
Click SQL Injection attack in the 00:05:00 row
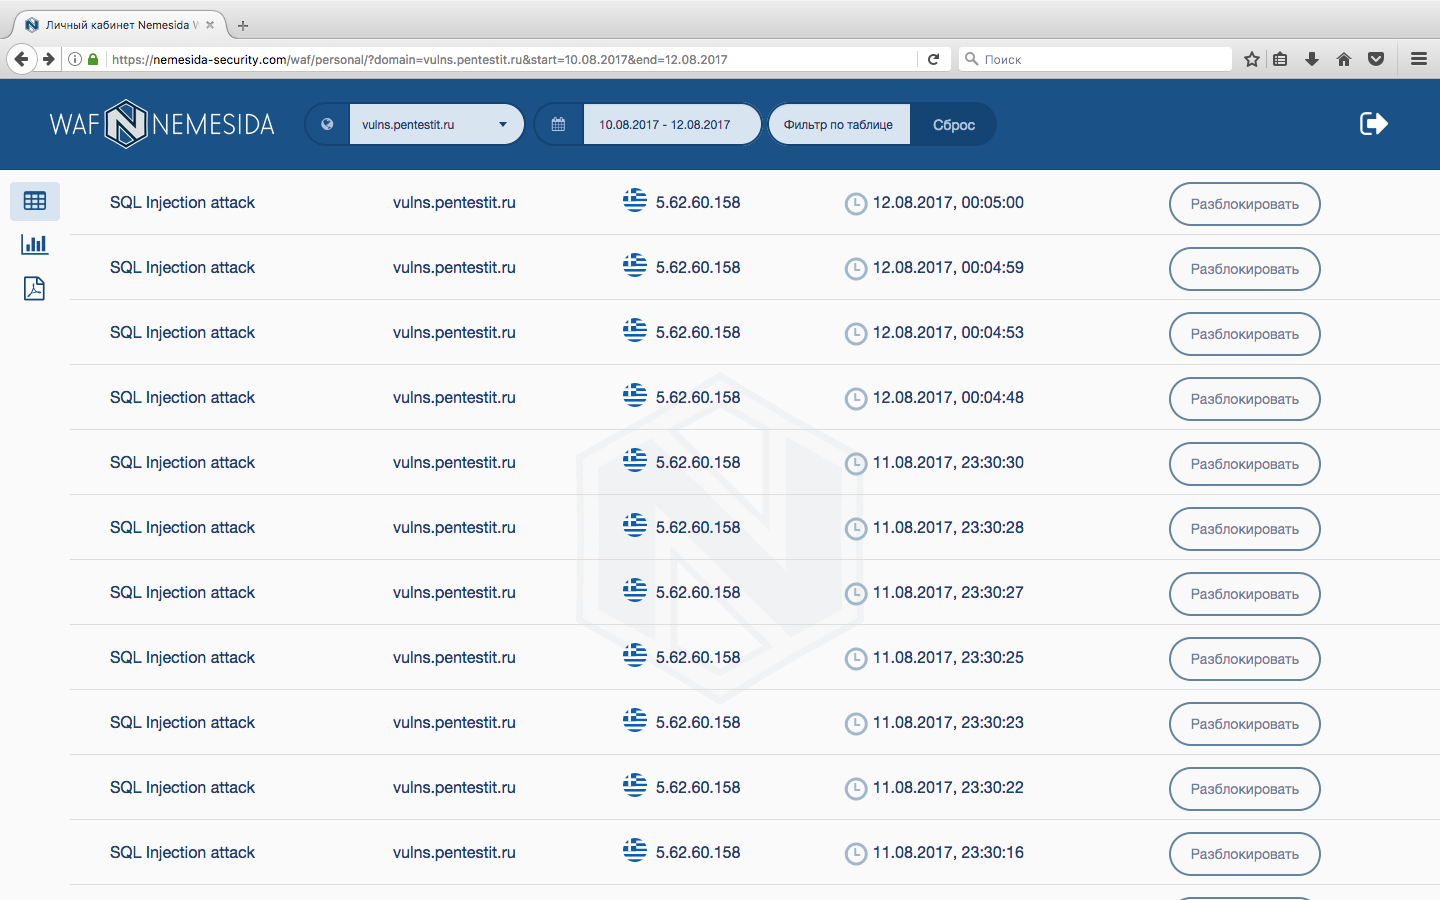click(182, 202)
